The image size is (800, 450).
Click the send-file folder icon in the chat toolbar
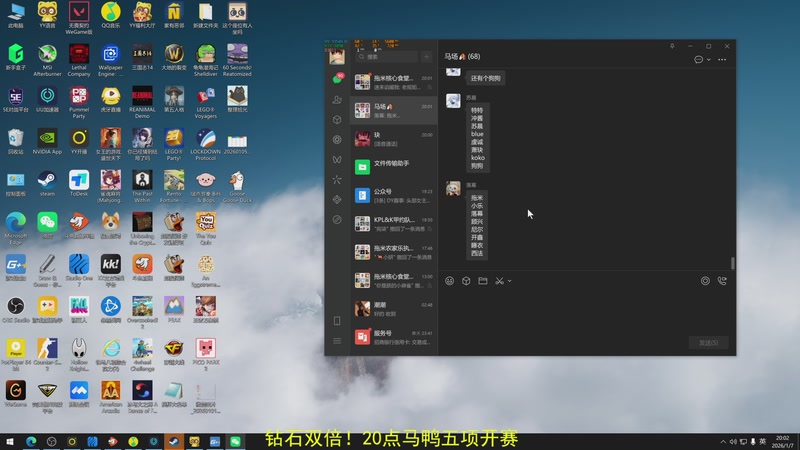(x=483, y=281)
